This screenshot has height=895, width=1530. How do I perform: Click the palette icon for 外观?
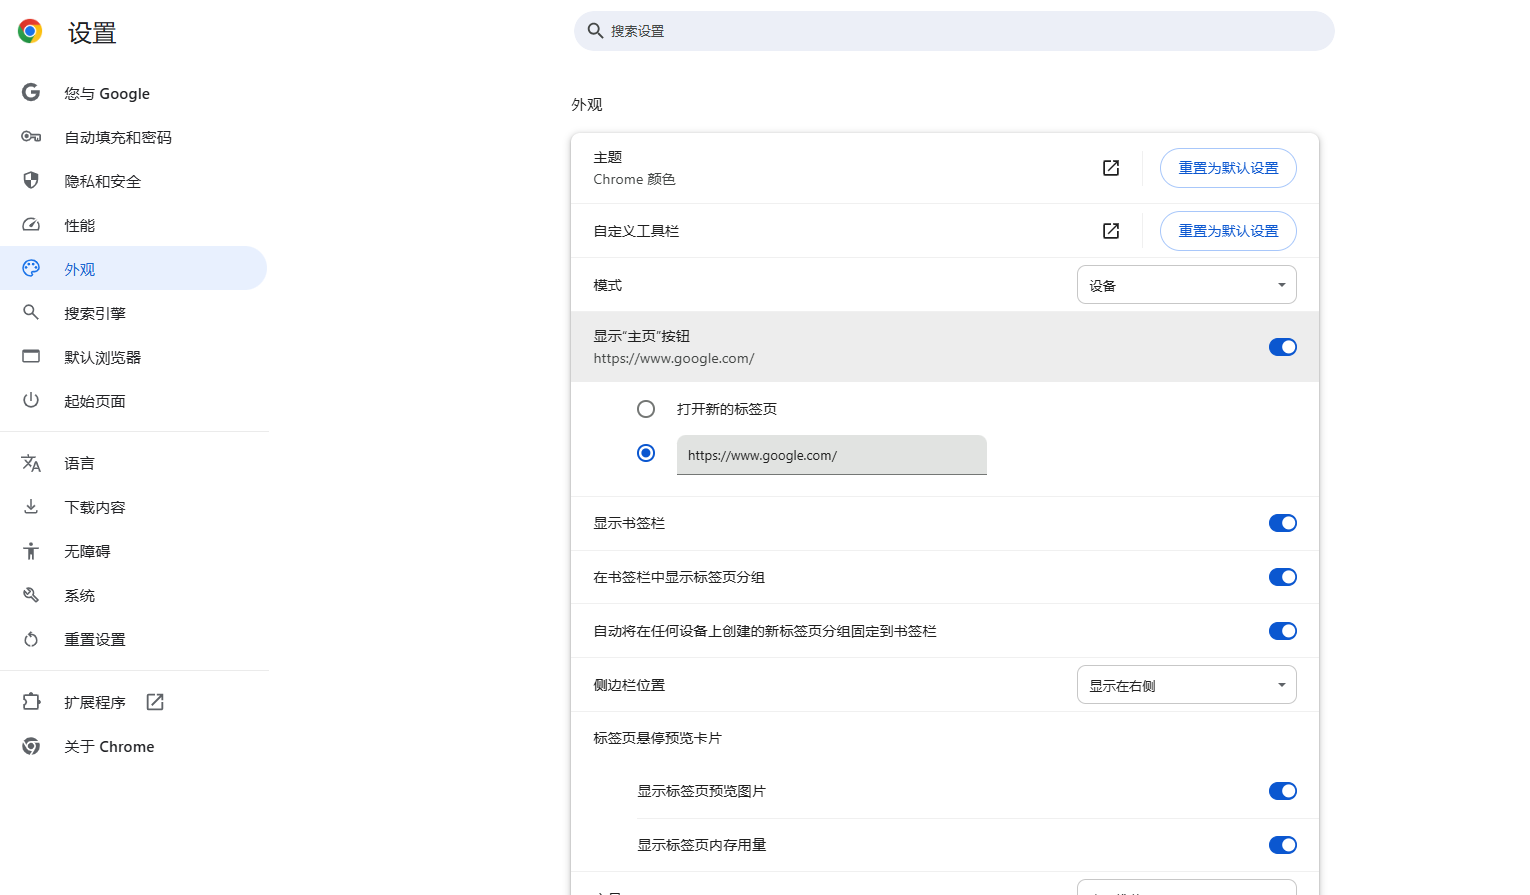(31, 269)
